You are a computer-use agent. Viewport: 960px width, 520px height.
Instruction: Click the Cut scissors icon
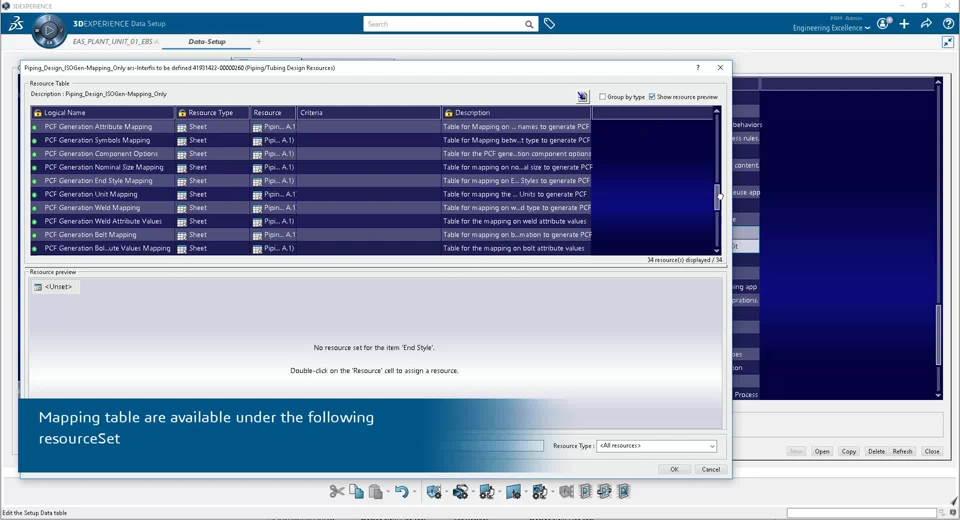[x=337, y=491]
